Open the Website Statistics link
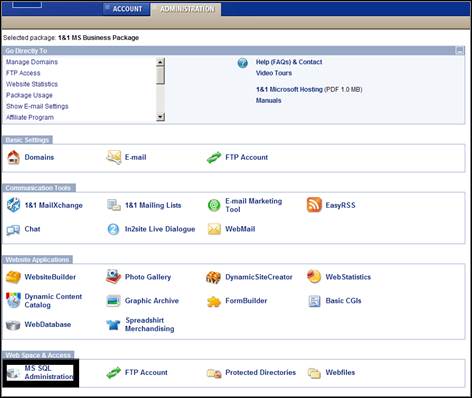Image resolution: width=472 pixels, height=398 pixels. tap(32, 84)
